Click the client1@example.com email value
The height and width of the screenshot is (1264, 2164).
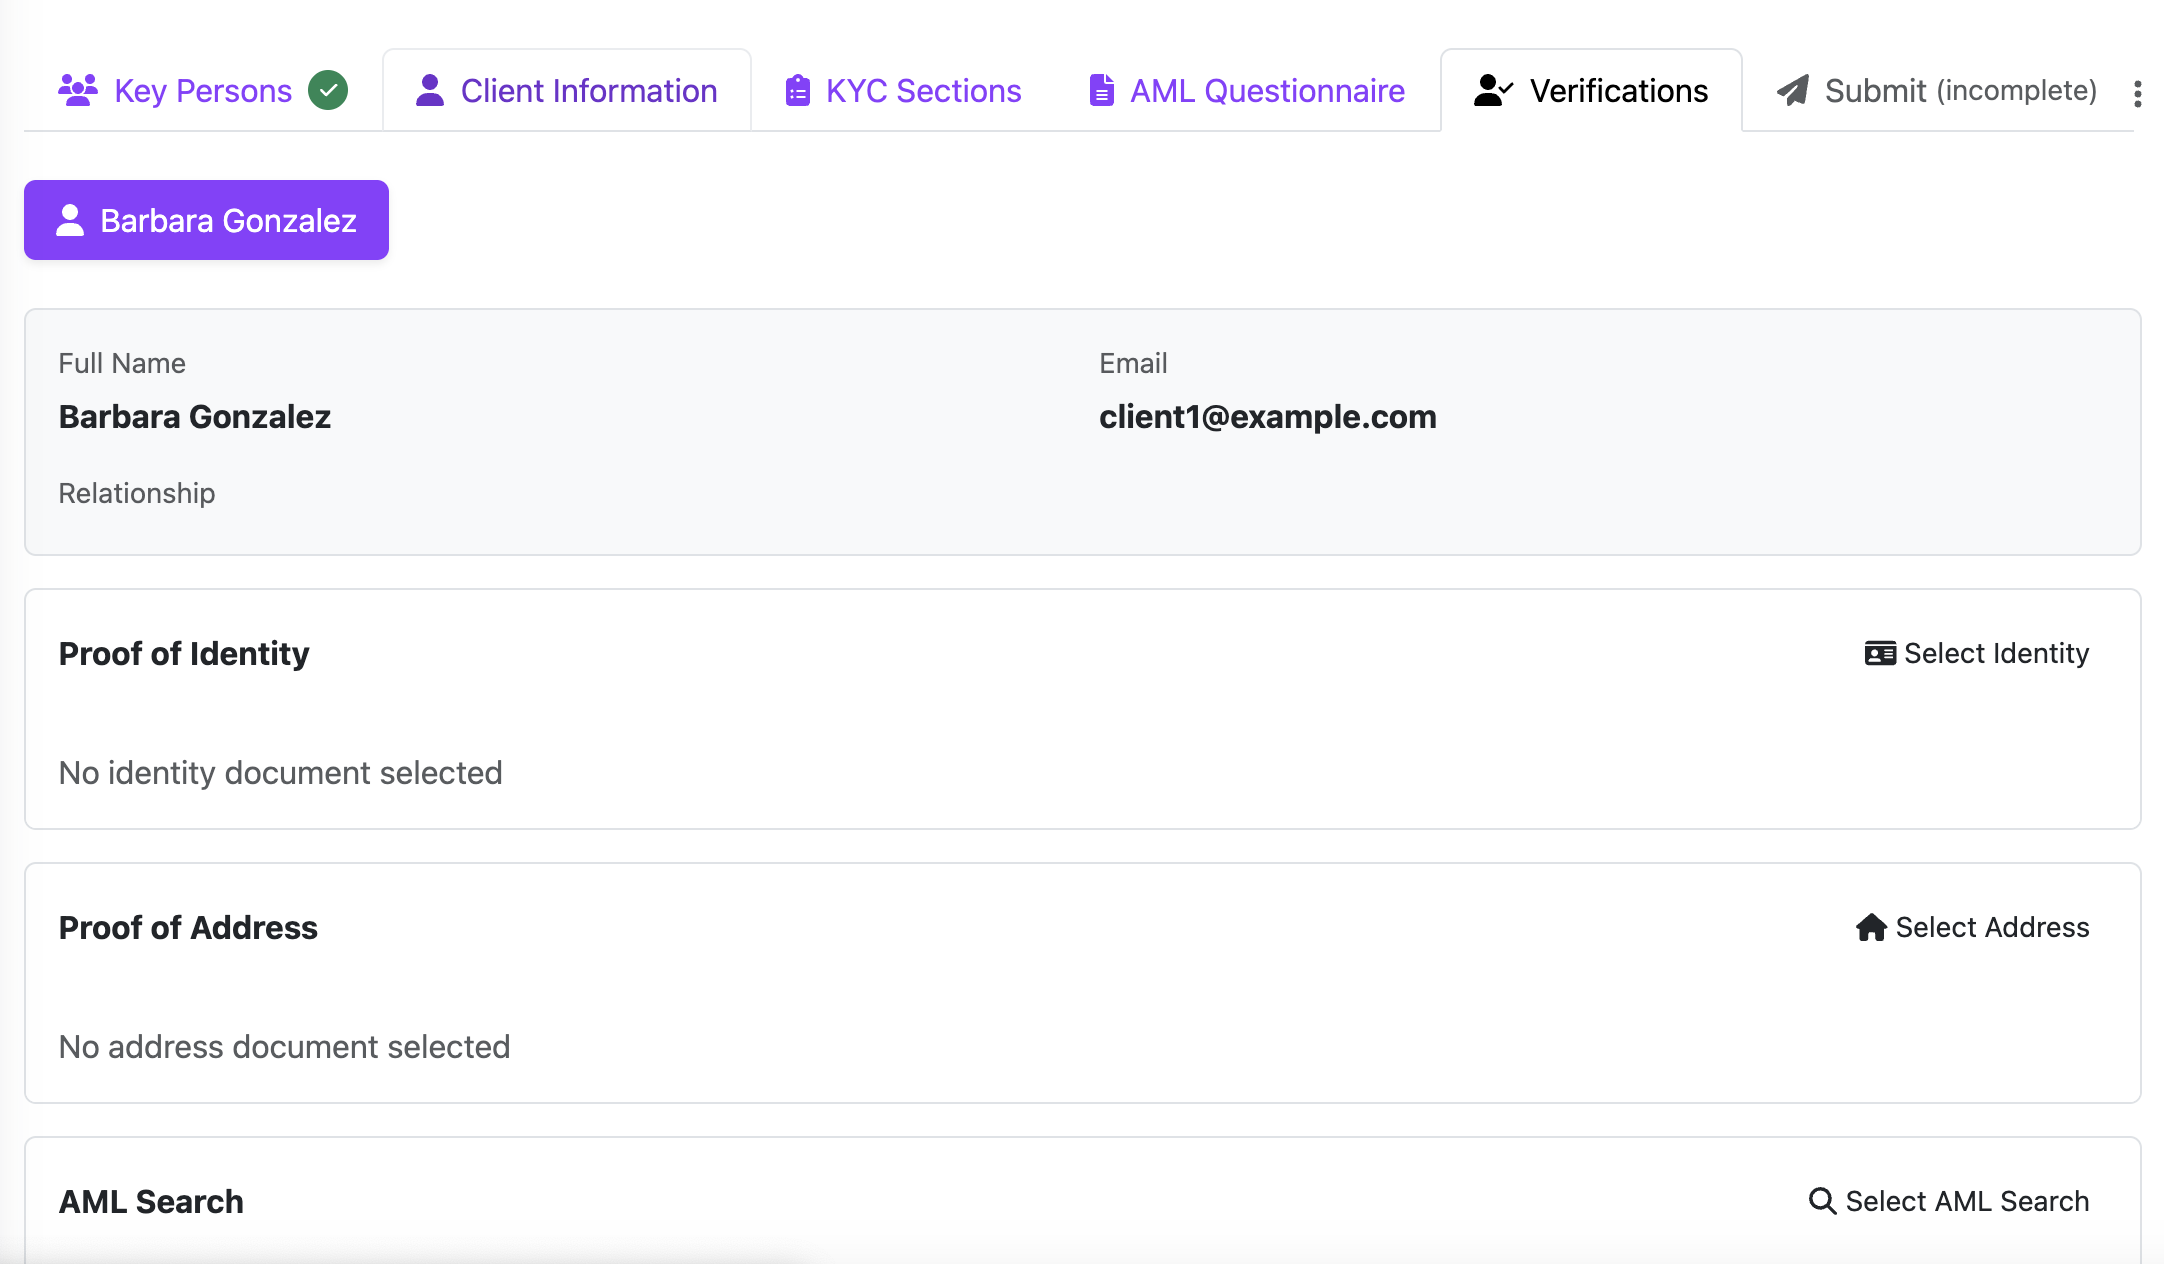(1267, 416)
